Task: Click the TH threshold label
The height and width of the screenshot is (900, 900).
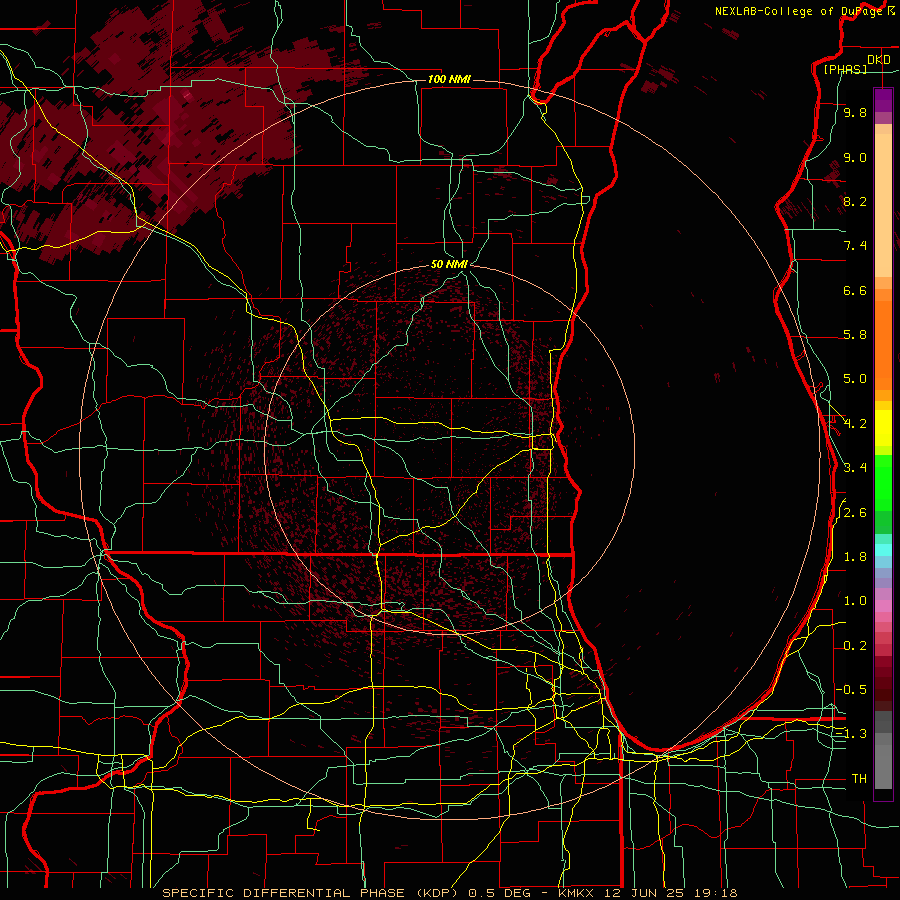Action: coord(859,779)
